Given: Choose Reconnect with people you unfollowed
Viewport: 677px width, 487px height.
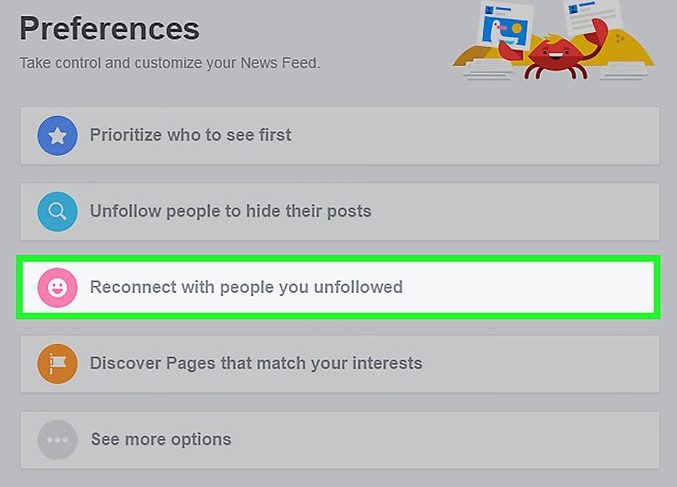Looking at the screenshot, I should [x=338, y=288].
